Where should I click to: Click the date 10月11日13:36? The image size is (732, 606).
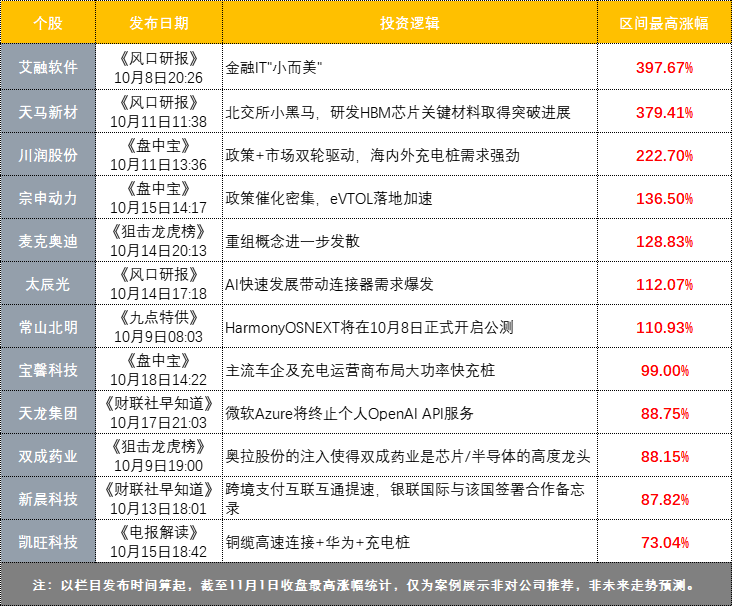pyautogui.click(x=158, y=165)
